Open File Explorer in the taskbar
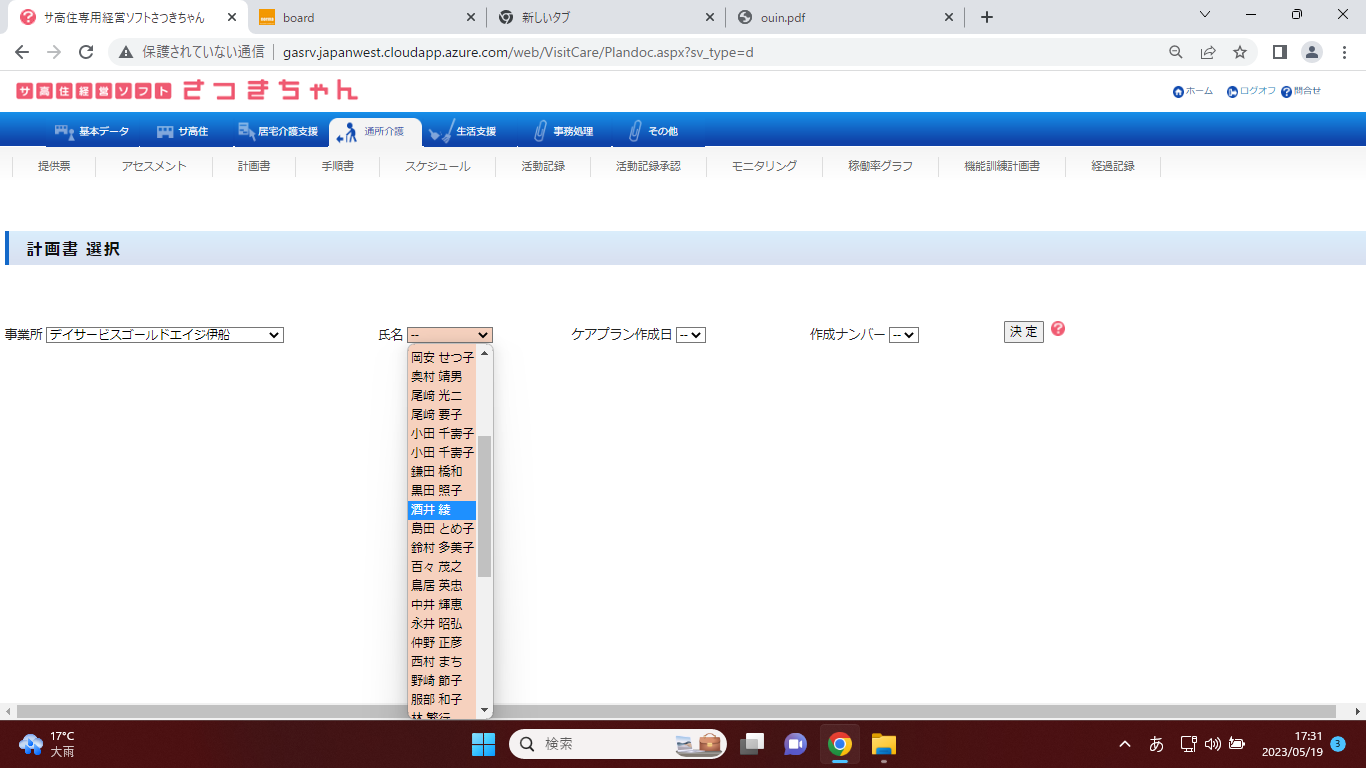Viewport: 1366px width, 768px height. pyautogui.click(x=883, y=744)
